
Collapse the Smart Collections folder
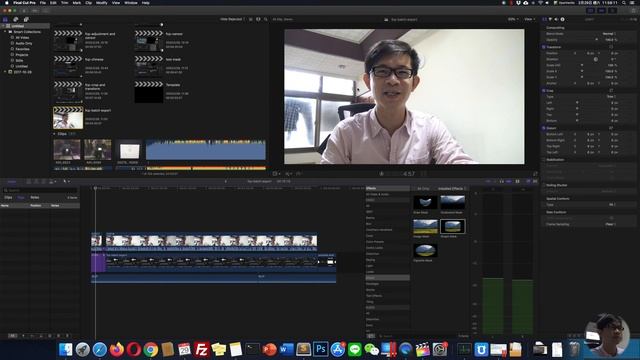(x=5, y=32)
